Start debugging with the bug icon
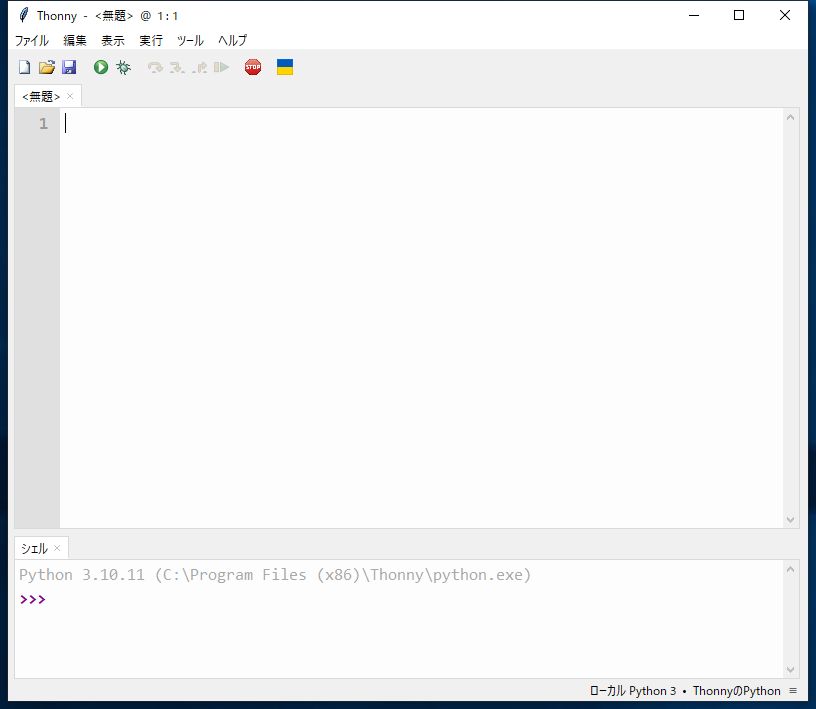This screenshot has width=816, height=709. [123, 67]
